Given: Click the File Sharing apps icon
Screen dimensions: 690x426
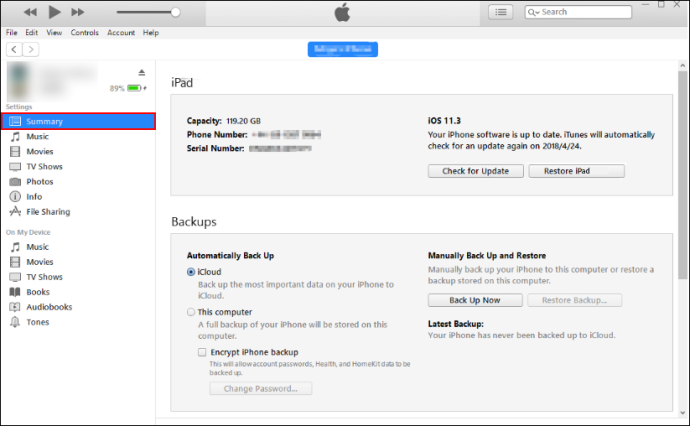Looking at the screenshot, I should point(15,212).
